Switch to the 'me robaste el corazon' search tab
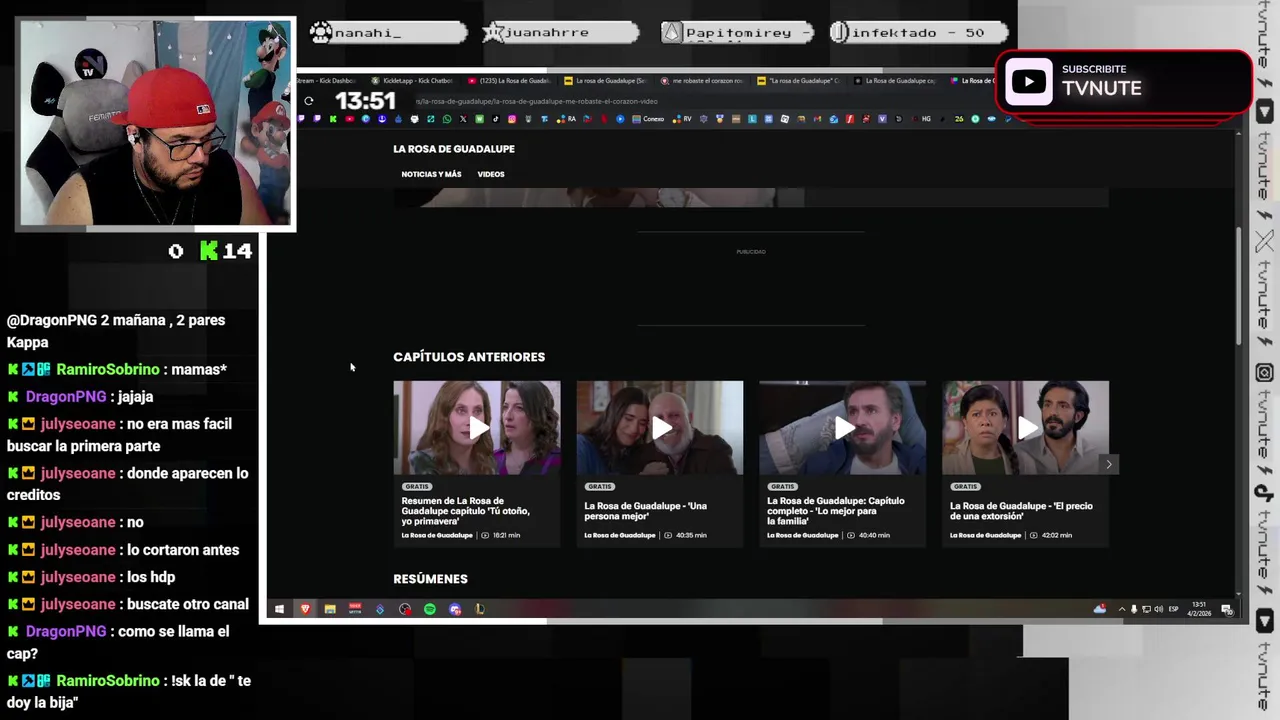This screenshot has width=1280, height=720. (701, 81)
